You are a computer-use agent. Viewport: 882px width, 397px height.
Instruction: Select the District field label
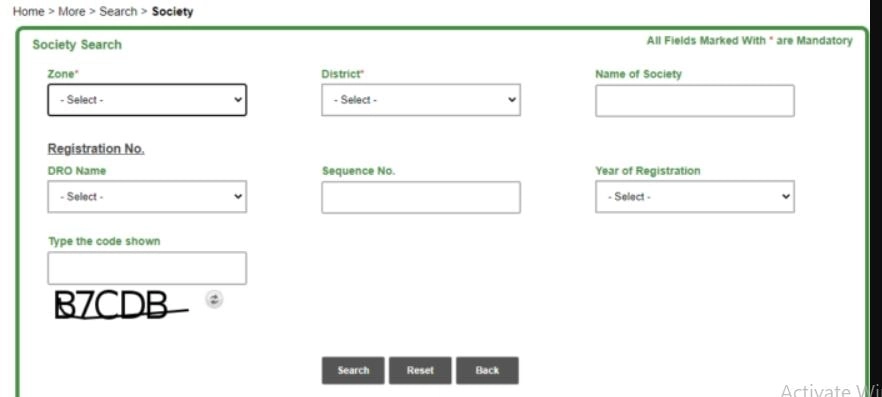point(343,74)
